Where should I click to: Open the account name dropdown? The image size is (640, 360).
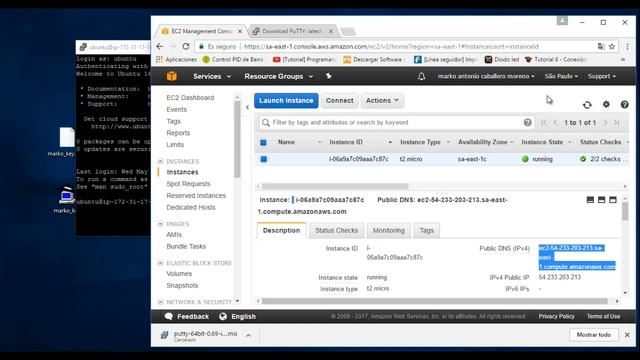tap(486, 76)
